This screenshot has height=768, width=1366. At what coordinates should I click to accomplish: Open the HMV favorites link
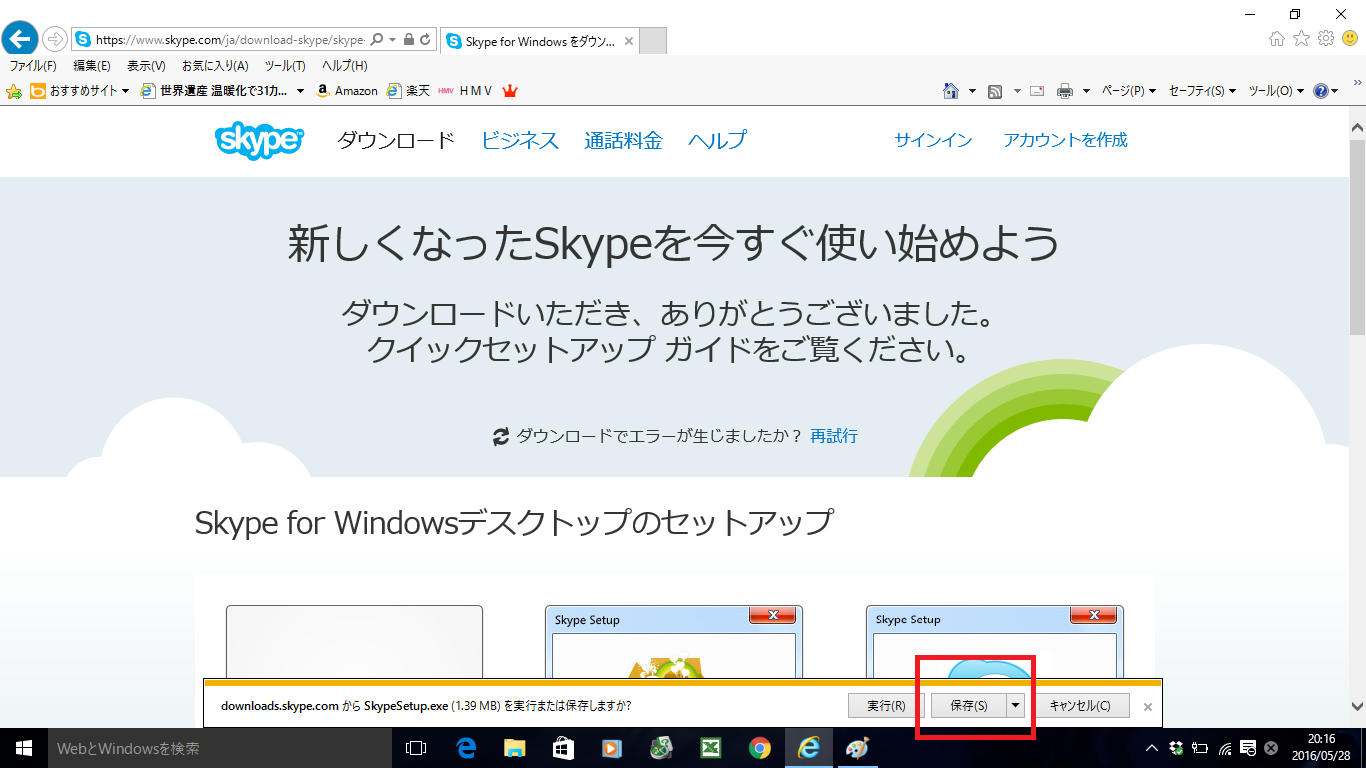click(465, 91)
